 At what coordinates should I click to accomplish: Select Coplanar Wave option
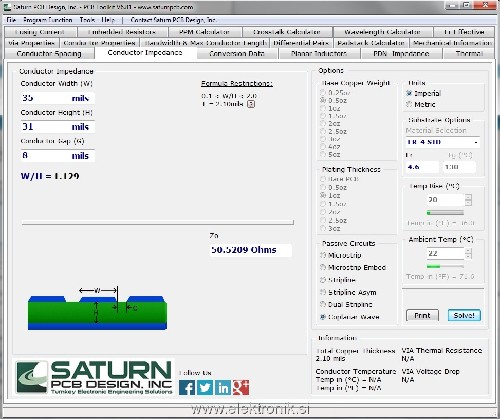point(350,317)
